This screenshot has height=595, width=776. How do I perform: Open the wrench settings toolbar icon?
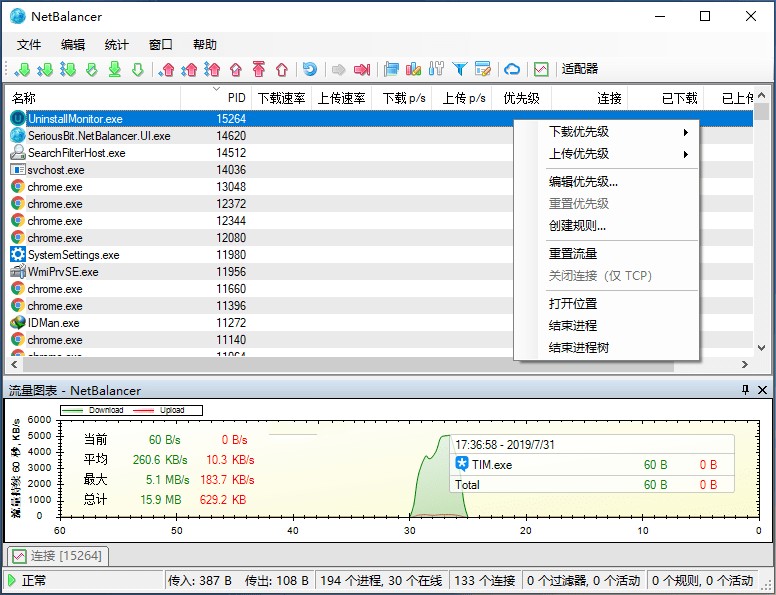pos(436,69)
